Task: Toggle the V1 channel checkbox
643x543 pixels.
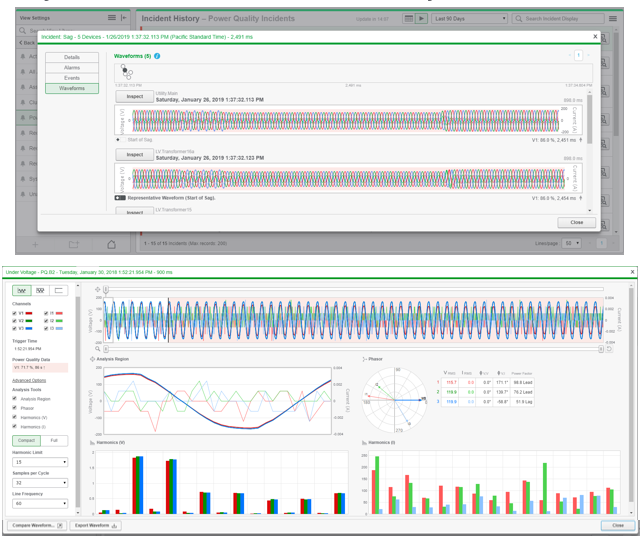Action: click(15, 313)
